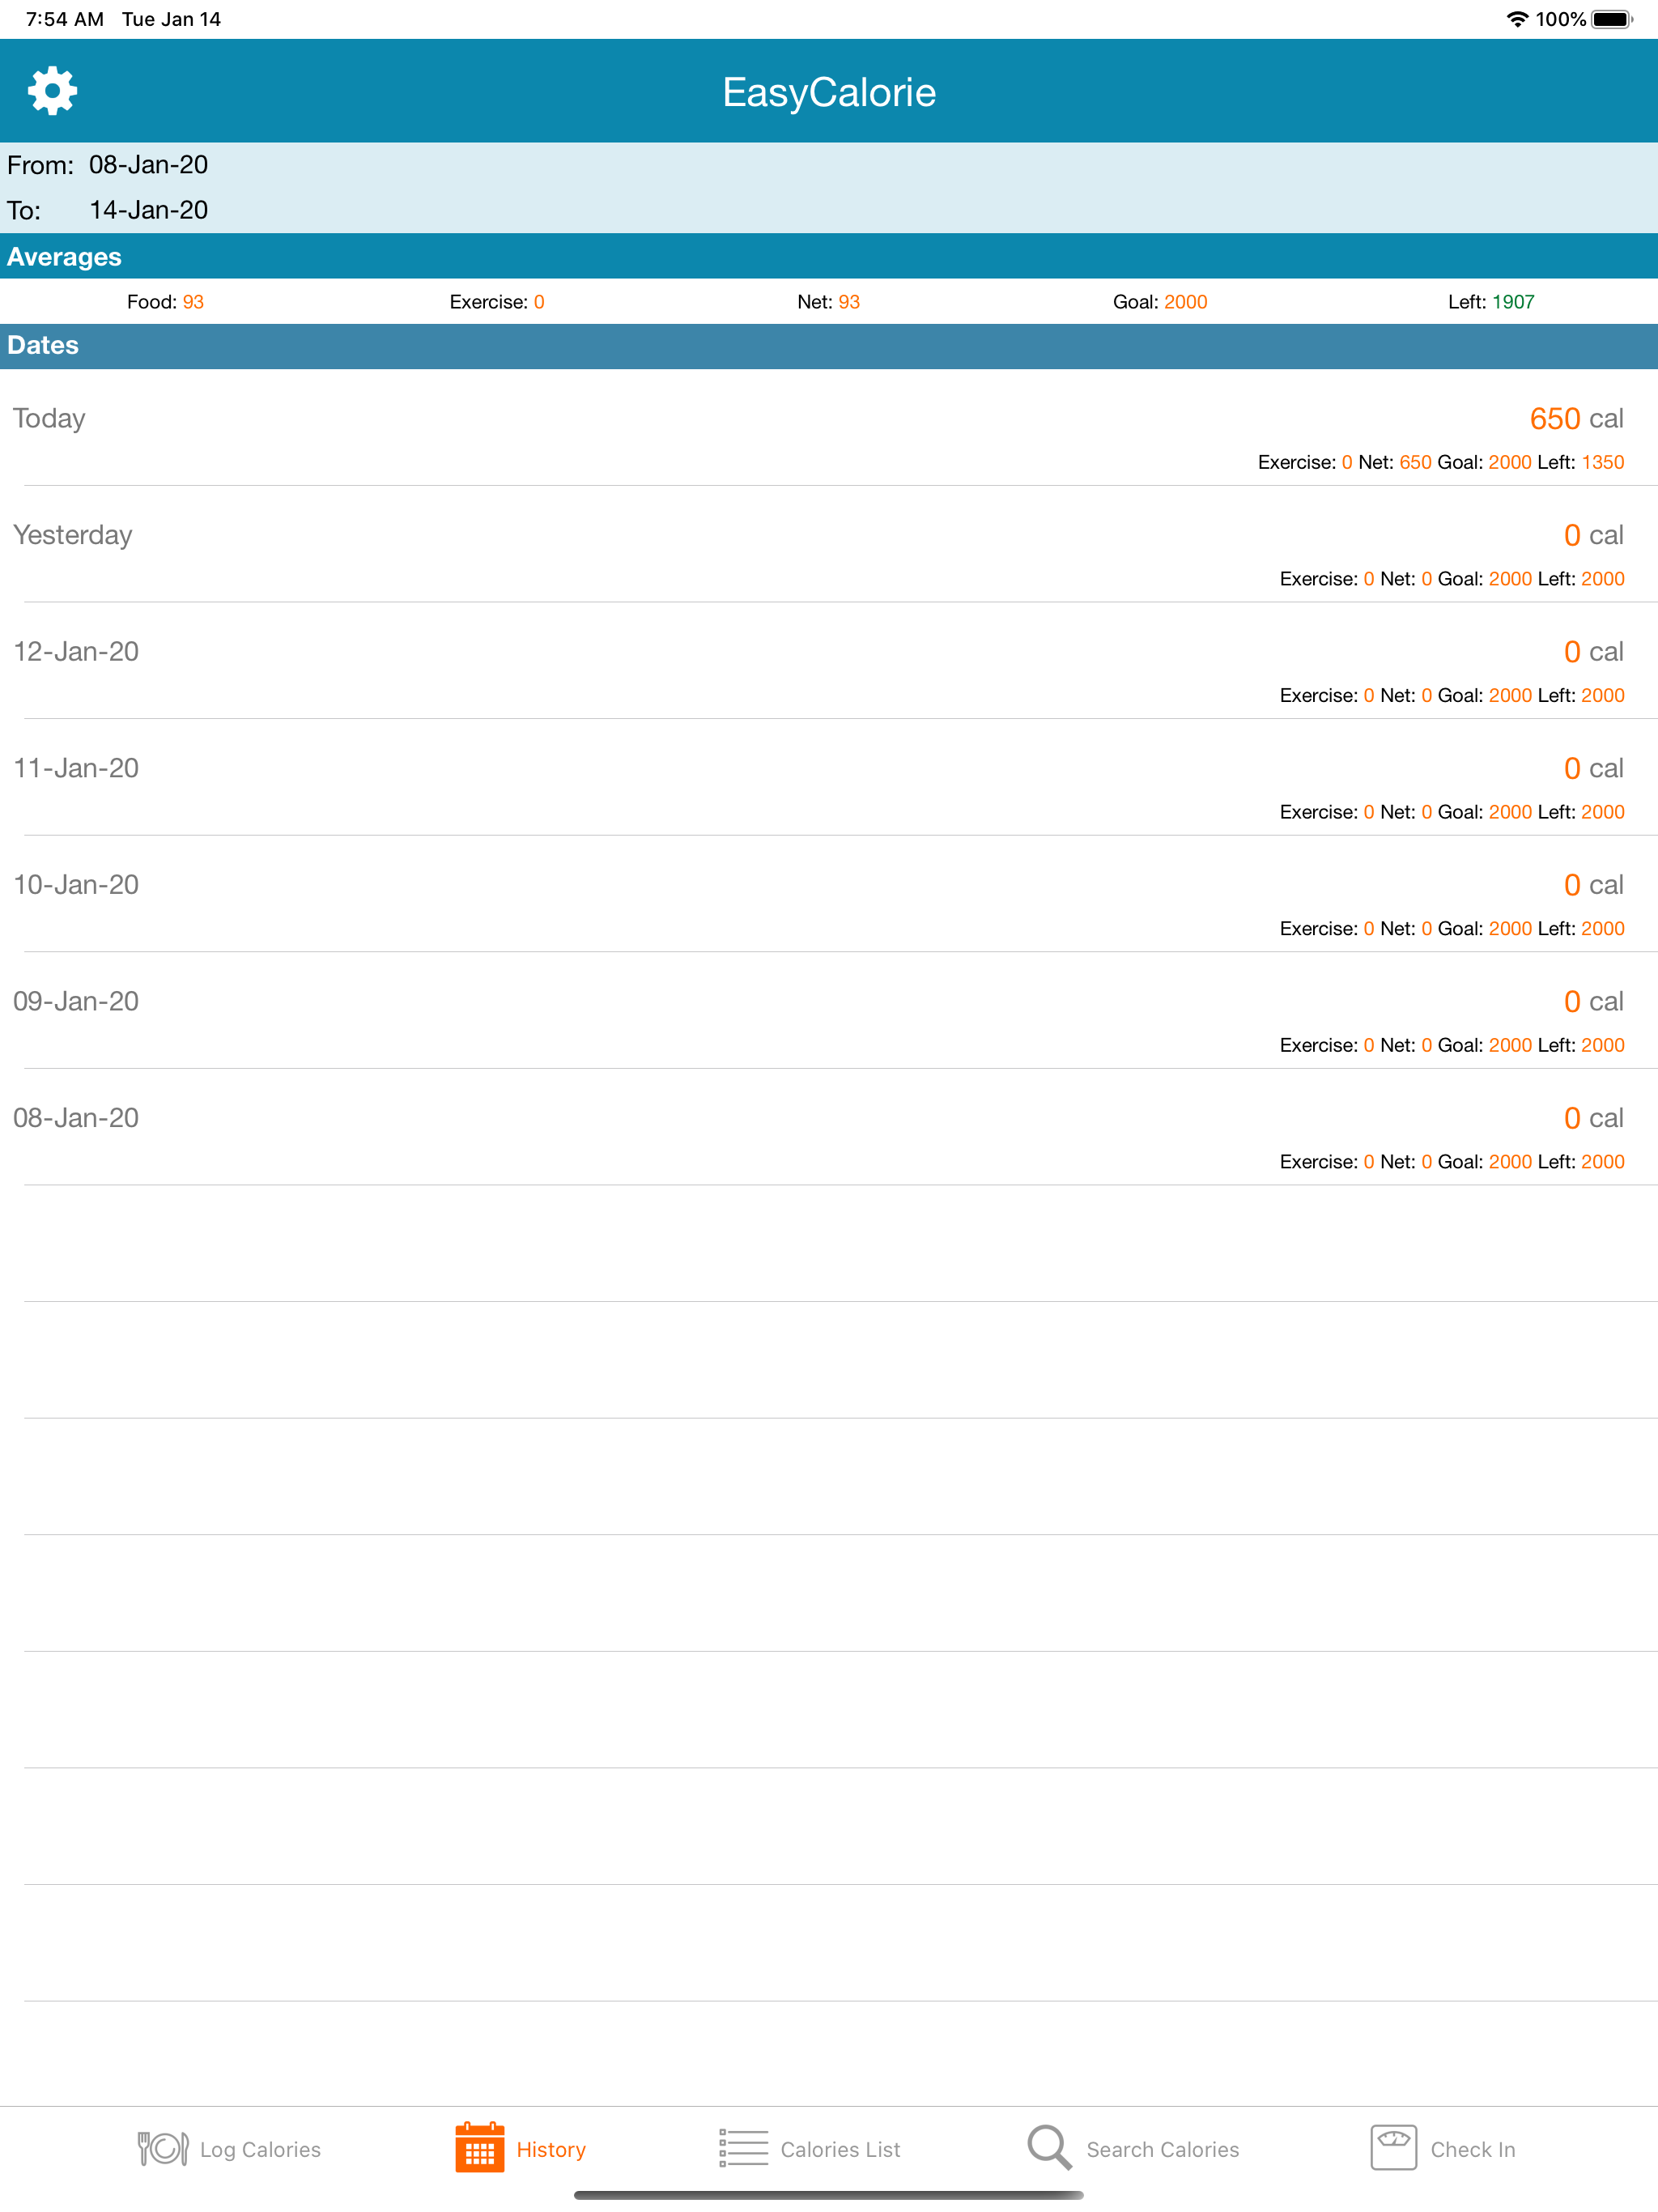Tap the 7:54 AM clock in status bar
Viewport: 1658px width, 2212px height.
[x=64, y=19]
